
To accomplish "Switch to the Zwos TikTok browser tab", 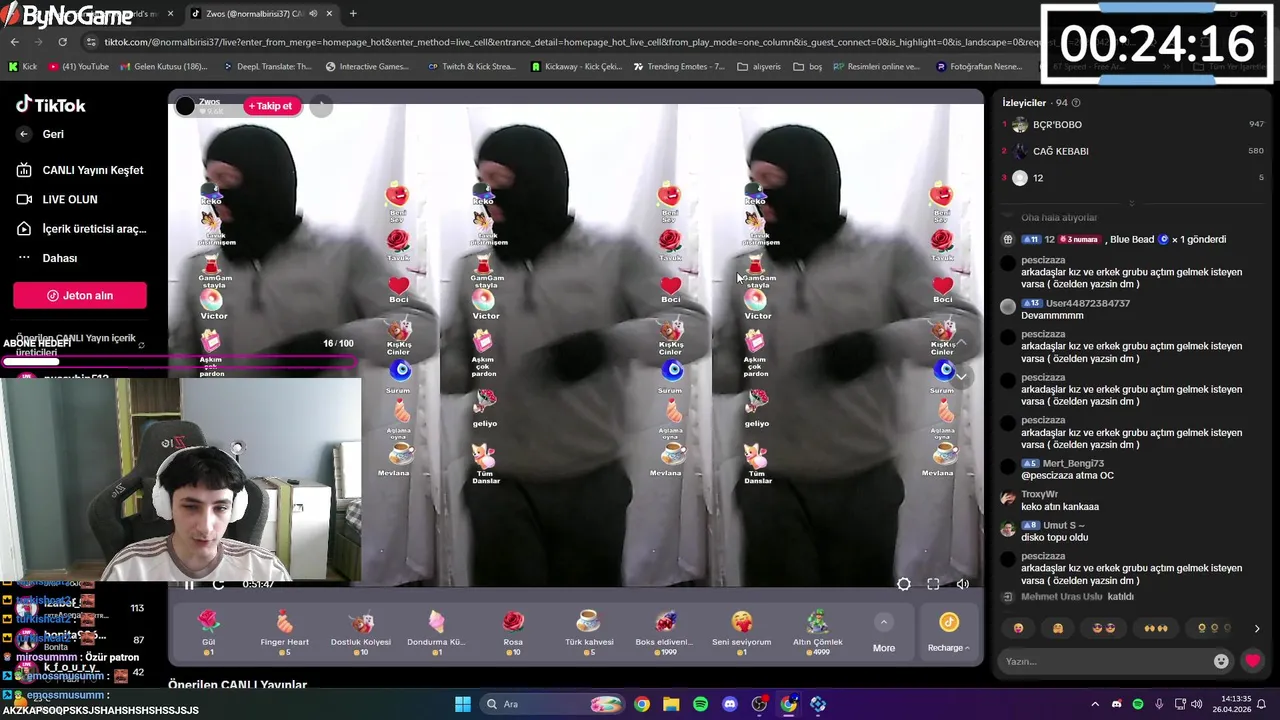I will [261, 14].
